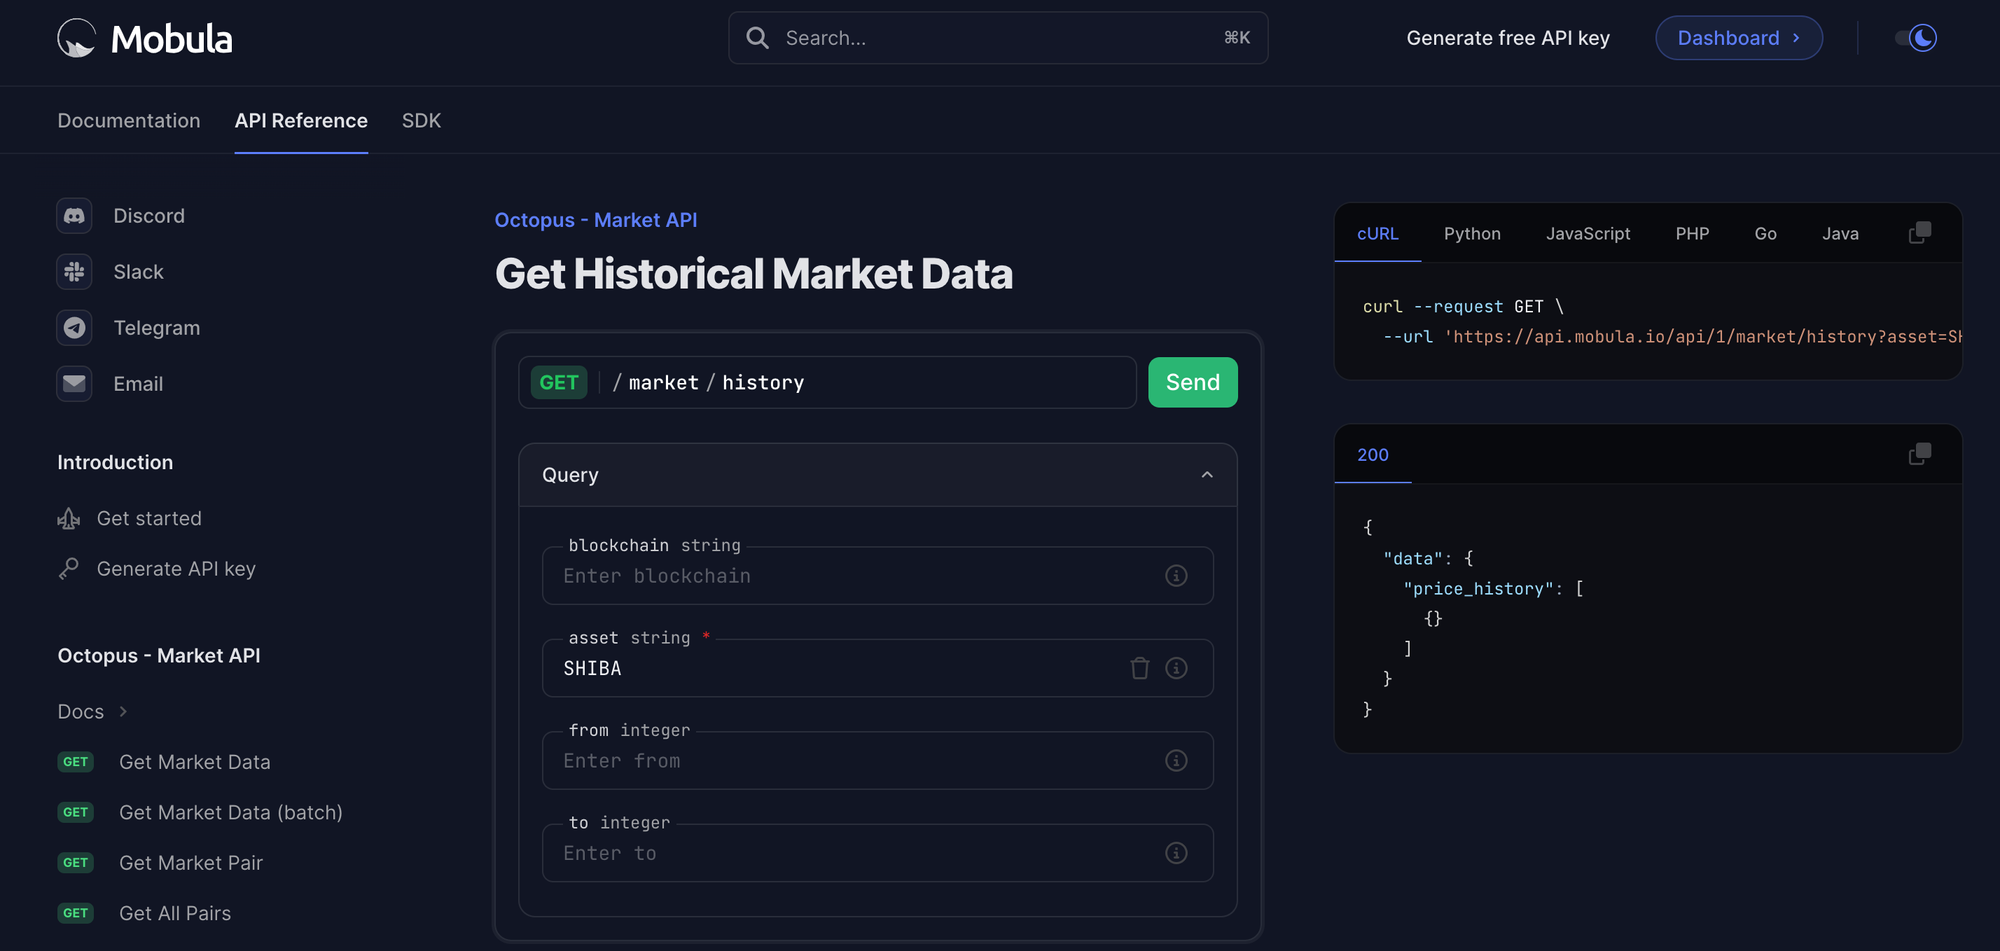
Task: Click the Slack link text
Action: 138,272
